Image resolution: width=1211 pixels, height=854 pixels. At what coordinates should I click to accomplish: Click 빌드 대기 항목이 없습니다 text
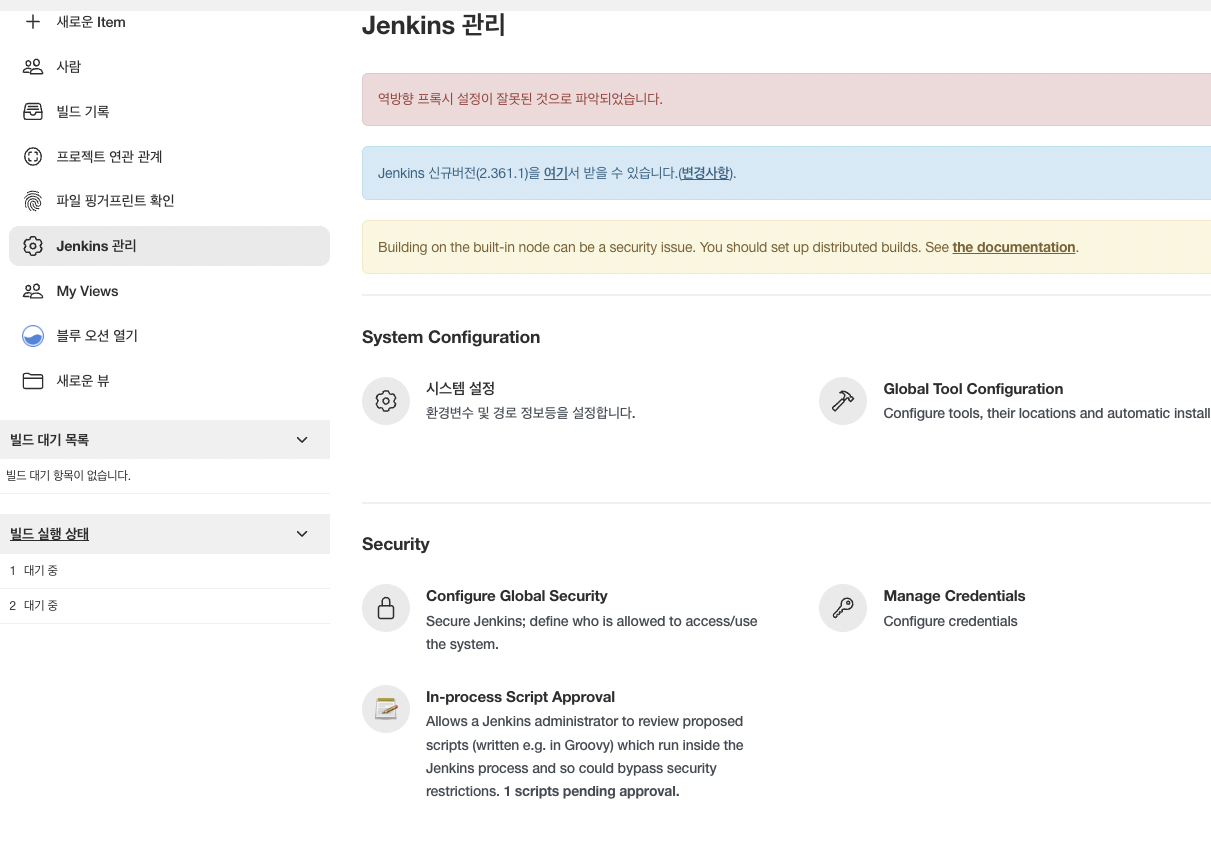coord(68,476)
